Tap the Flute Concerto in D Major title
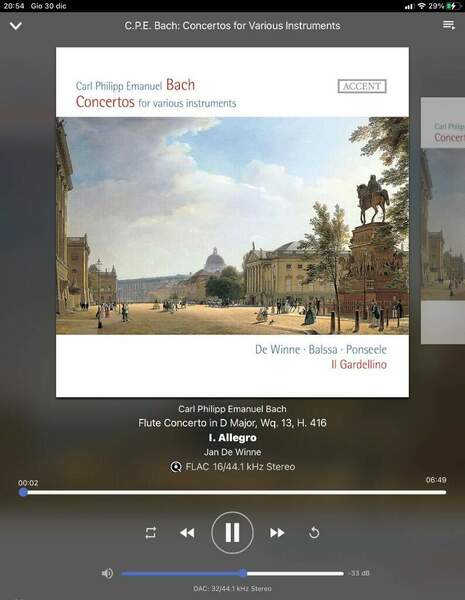465x600 pixels. (x=232, y=423)
